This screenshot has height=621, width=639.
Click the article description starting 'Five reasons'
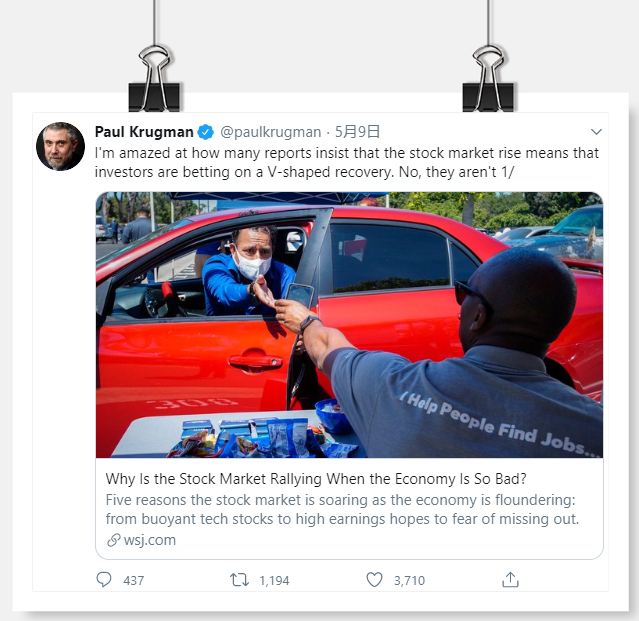pyautogui.click(x=342, y=509)
